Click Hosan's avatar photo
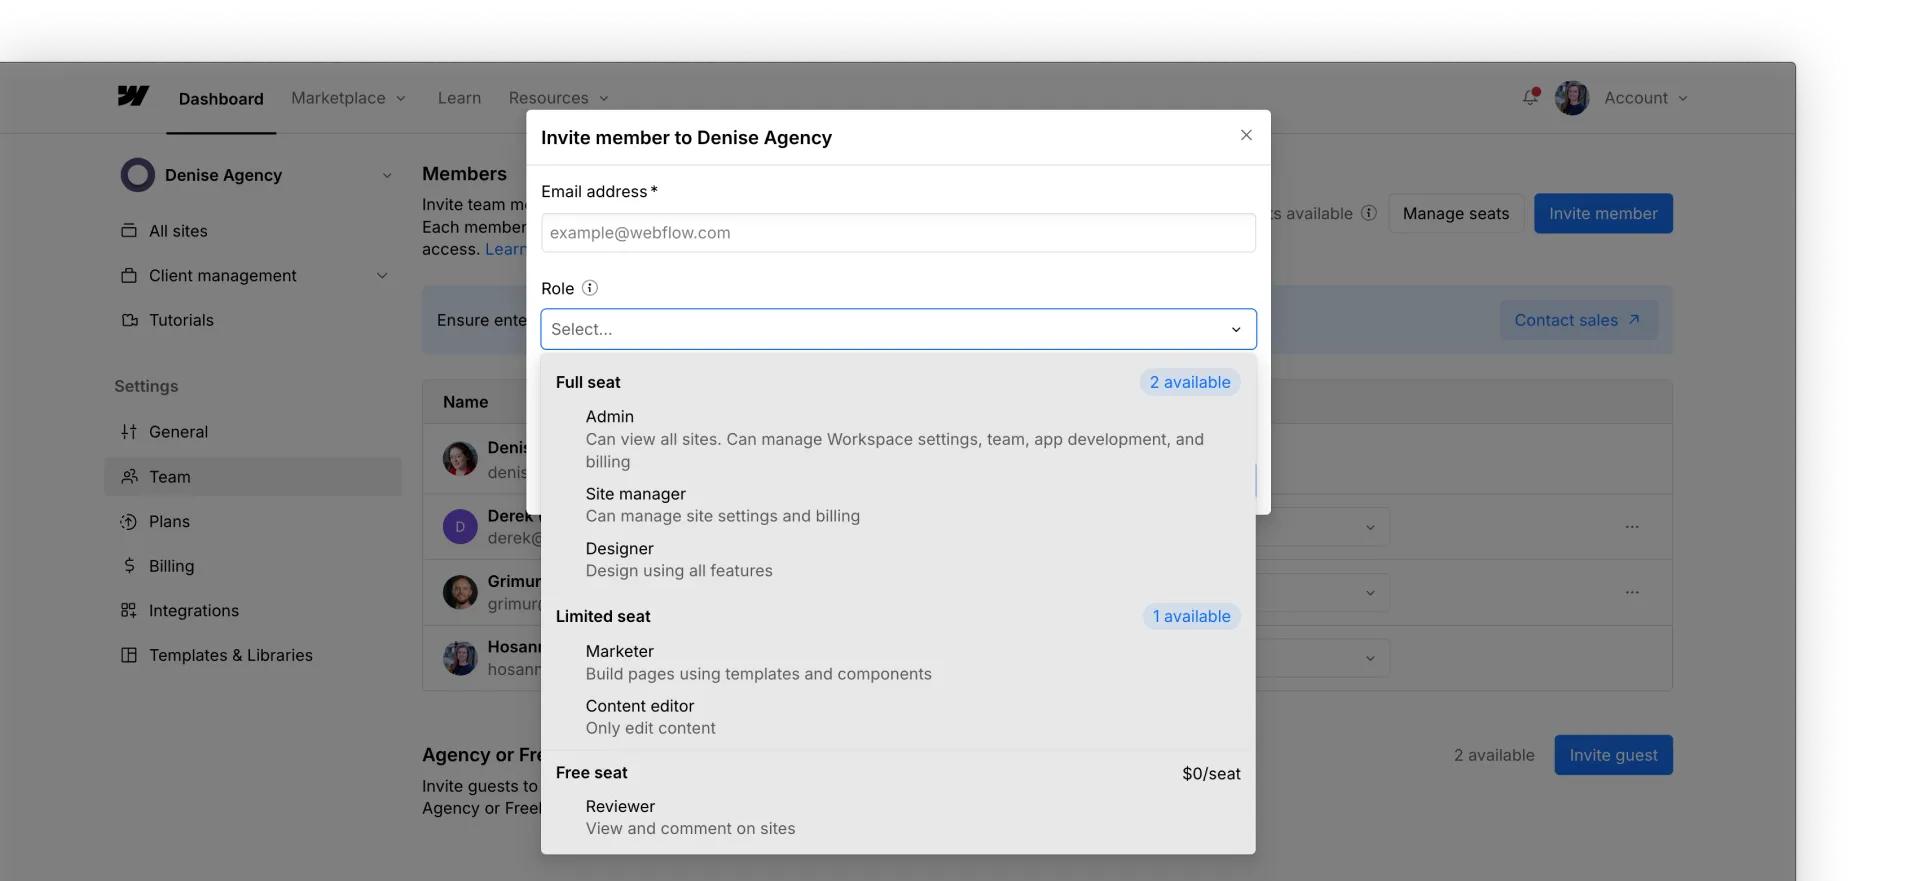 pos(460,658)
